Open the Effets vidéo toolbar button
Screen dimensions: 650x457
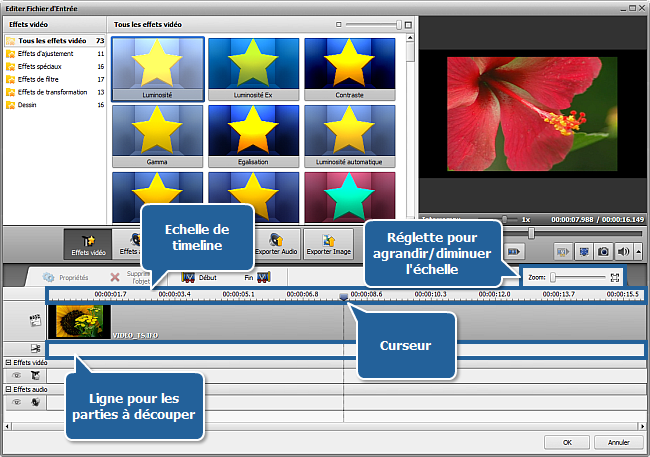tap(87, 245)
